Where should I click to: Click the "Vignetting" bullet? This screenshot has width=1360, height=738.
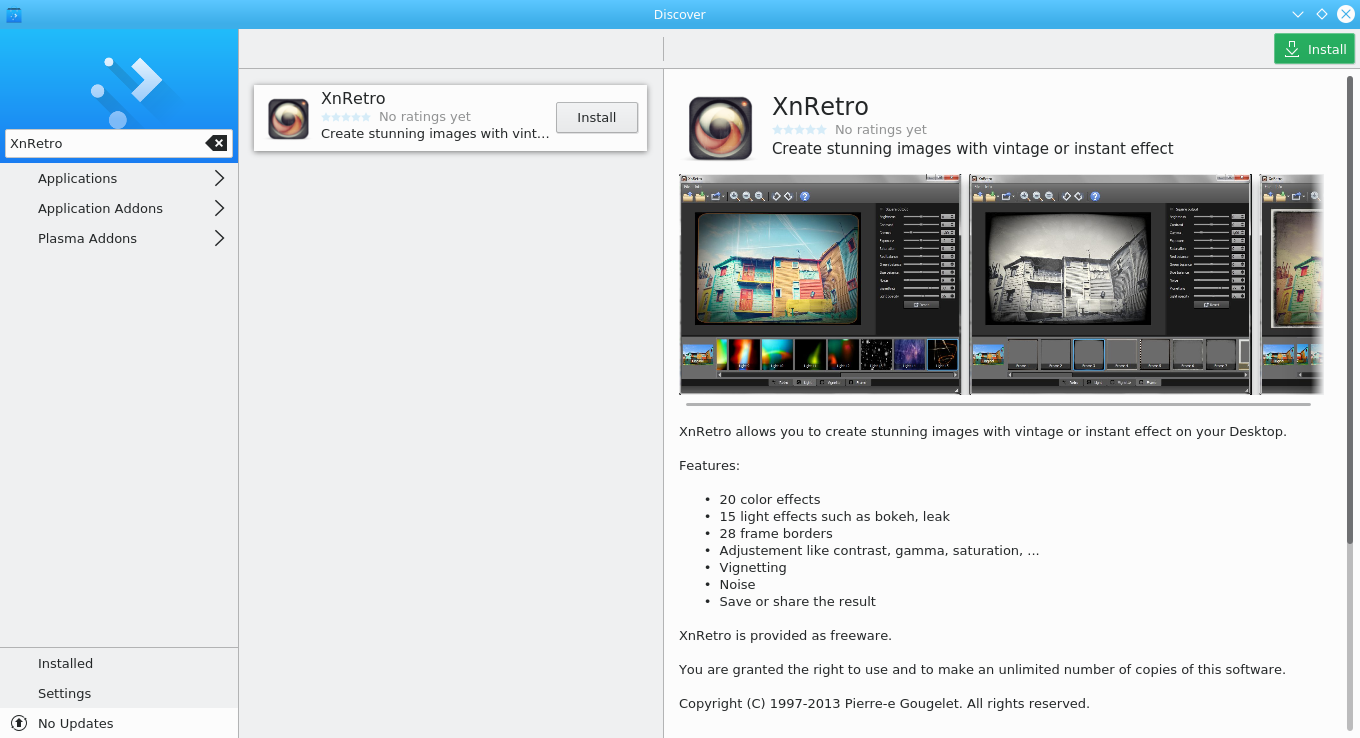click(x=753, y=567)
